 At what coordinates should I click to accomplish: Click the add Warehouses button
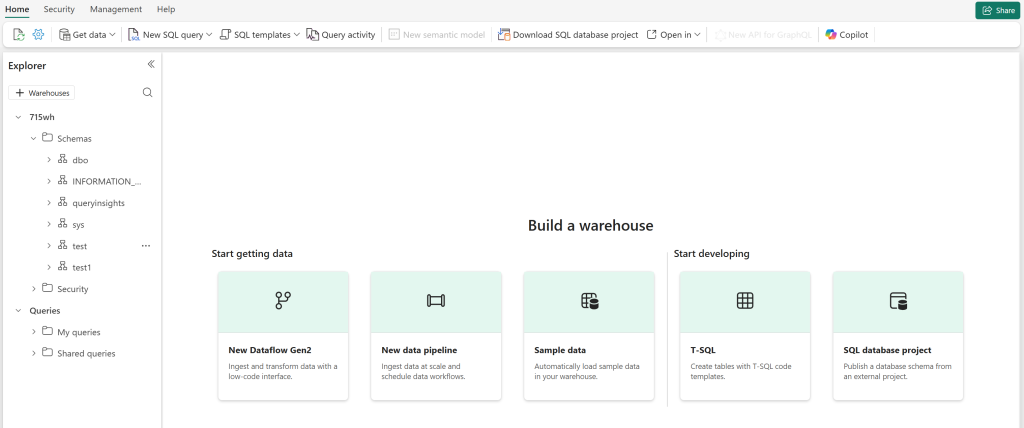click(x=42, y=92)
